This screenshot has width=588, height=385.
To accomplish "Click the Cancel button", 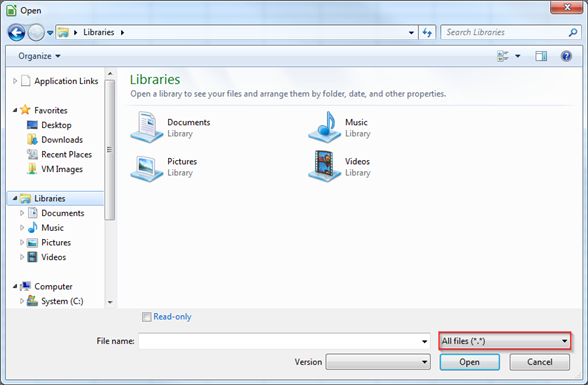I will point(540,362).
